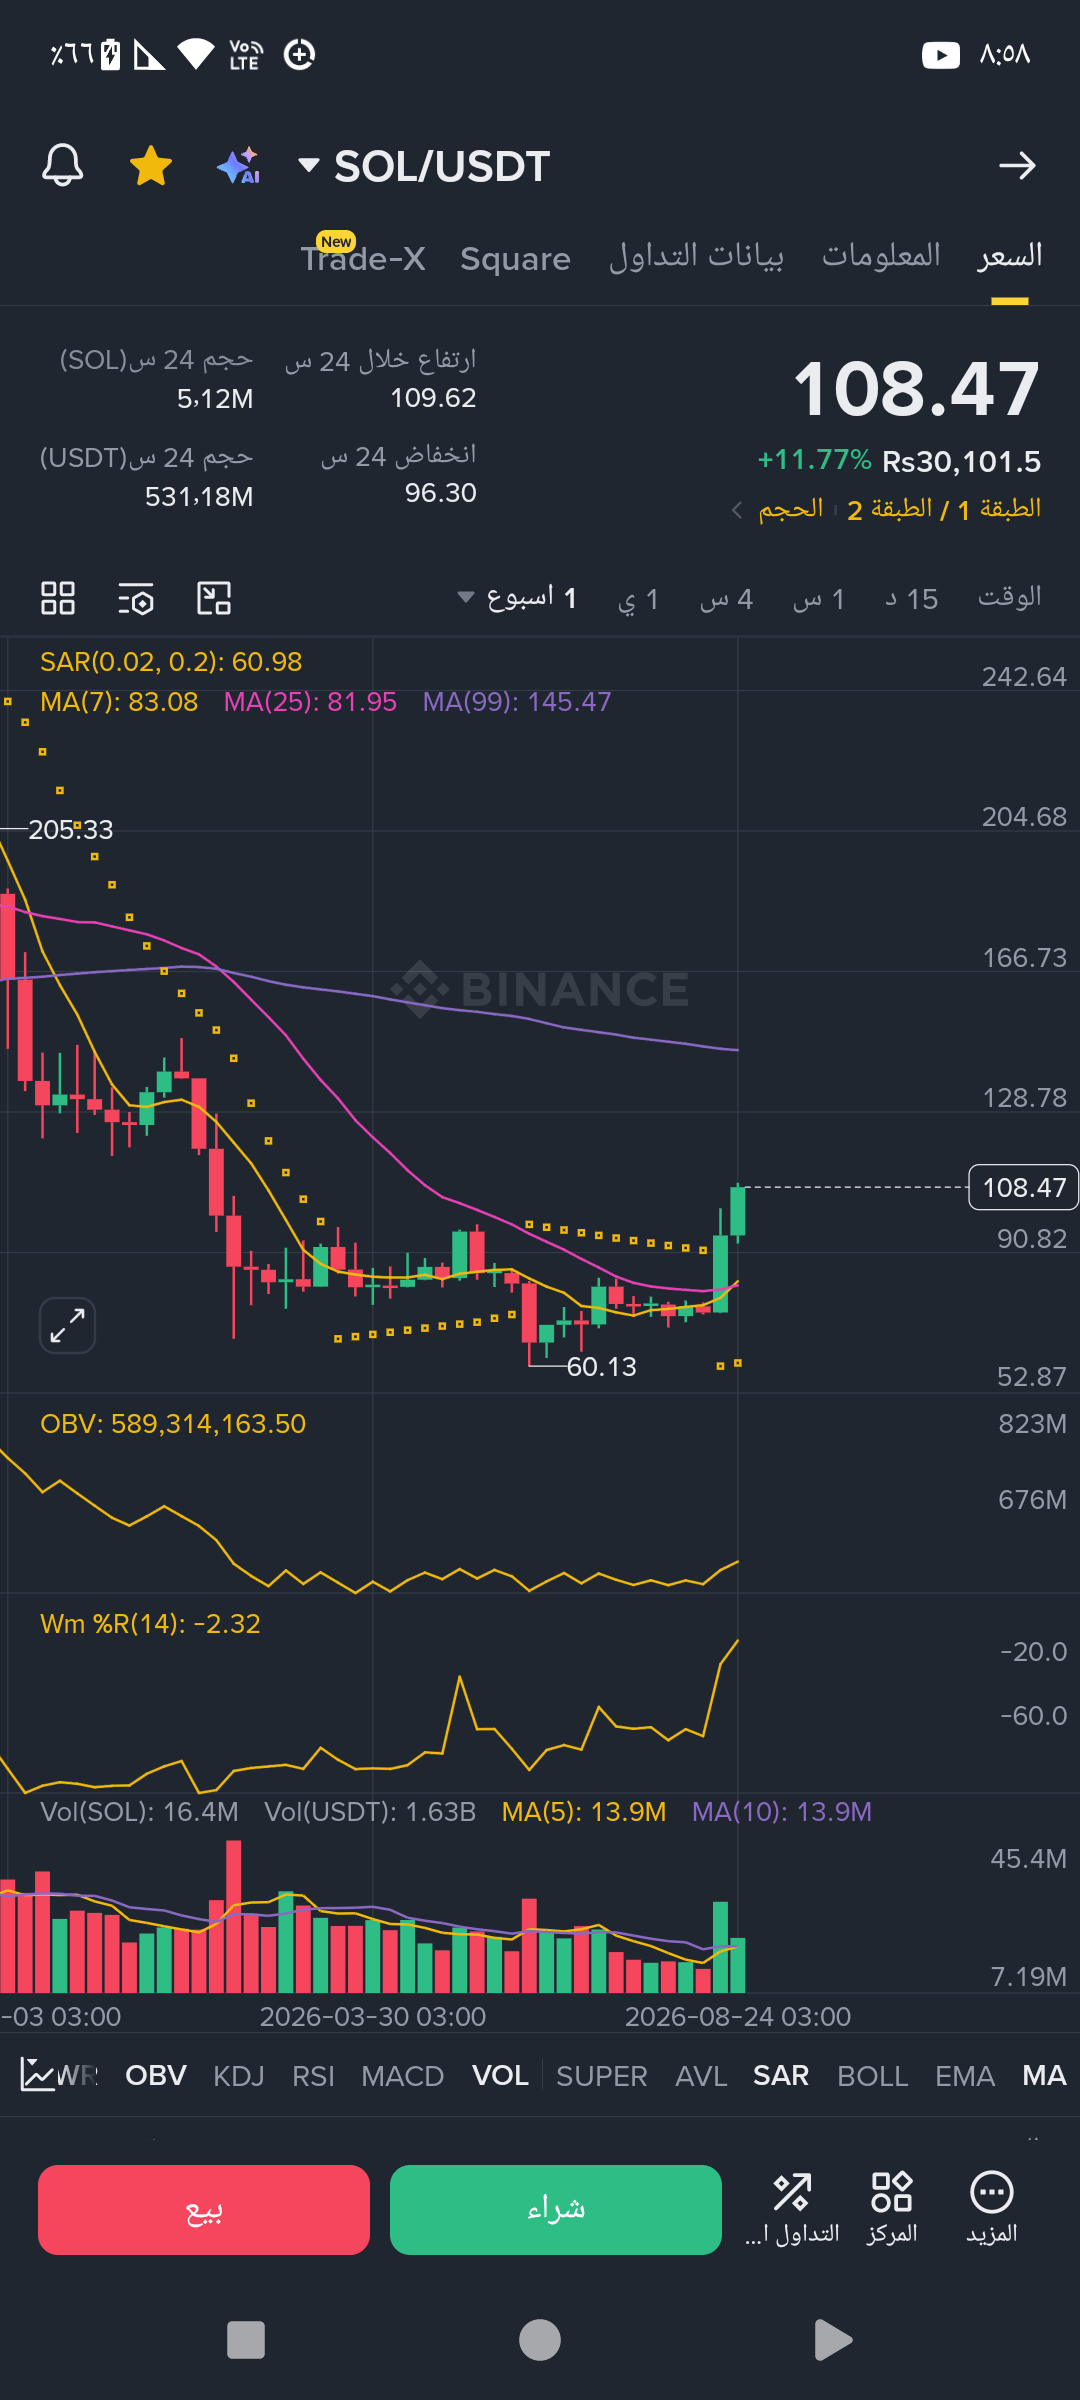Select the 1 س interval
This screenshot has height=2400, width=1080.
pyautogui.click(x=819, y=599)
